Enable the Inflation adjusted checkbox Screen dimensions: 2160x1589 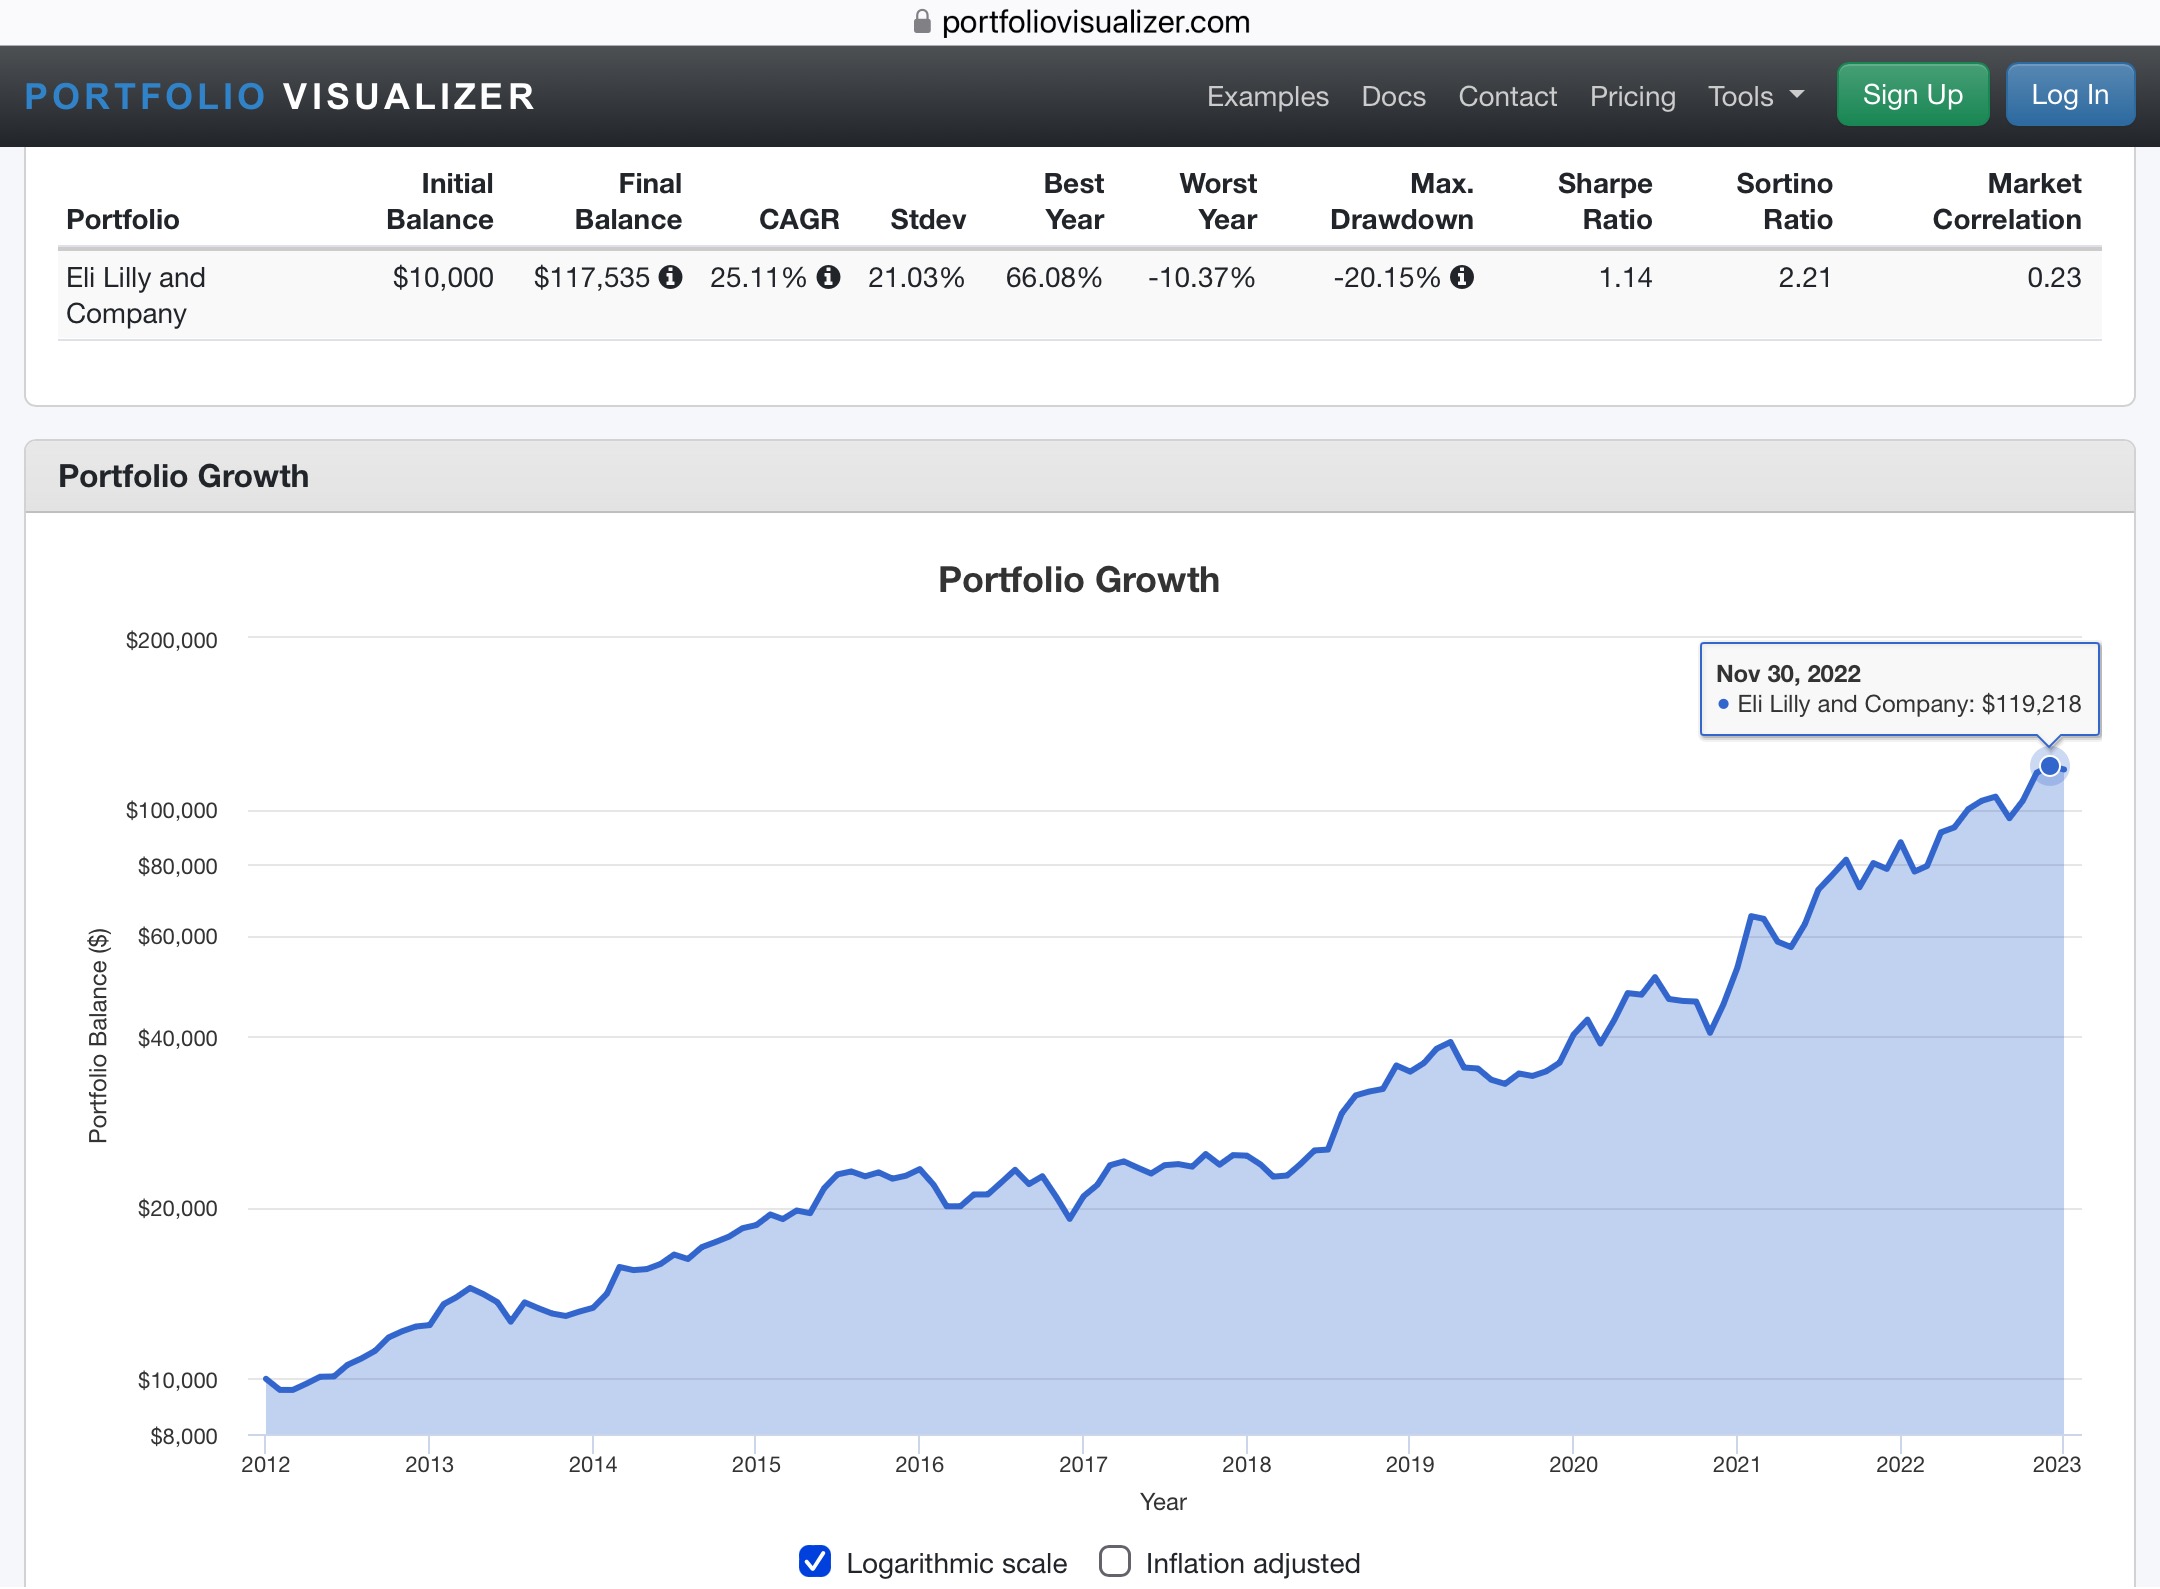pyautogui.click(x=1115, y=1561)
